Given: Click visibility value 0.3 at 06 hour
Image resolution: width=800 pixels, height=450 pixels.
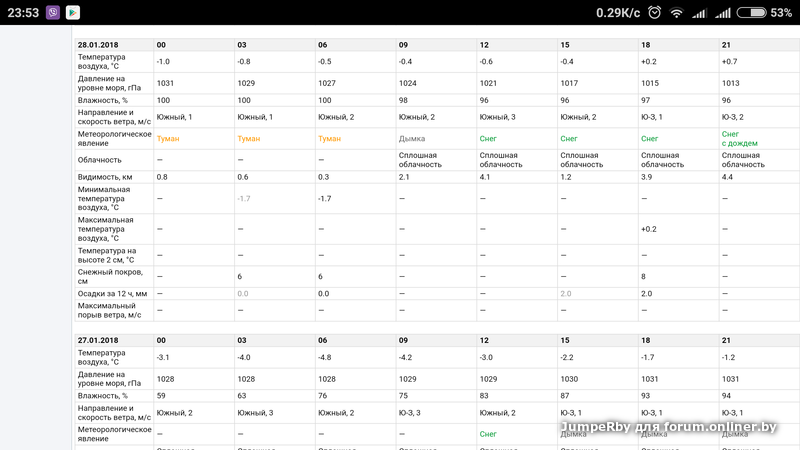Looking at the screenshot, I should pyautogui.click(x=323, y=177).
